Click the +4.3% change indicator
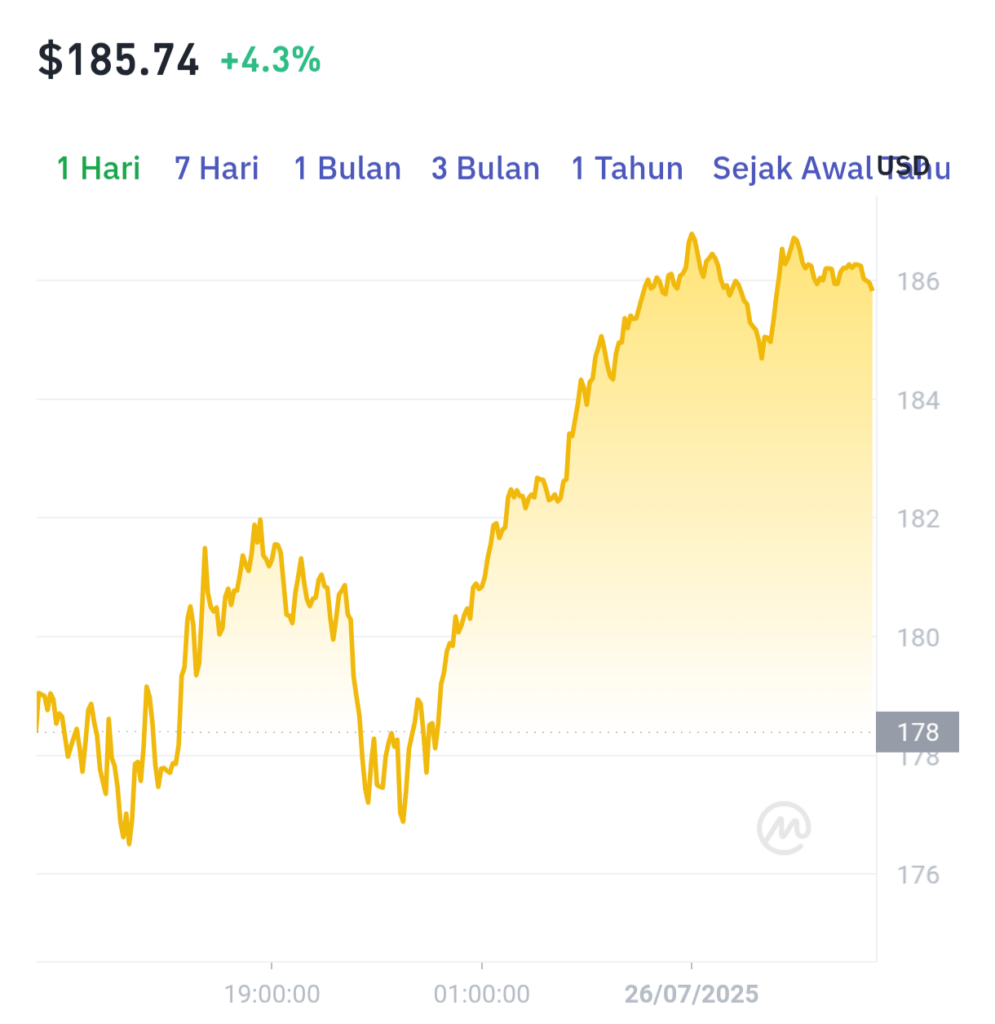 (x=270, y=60)
